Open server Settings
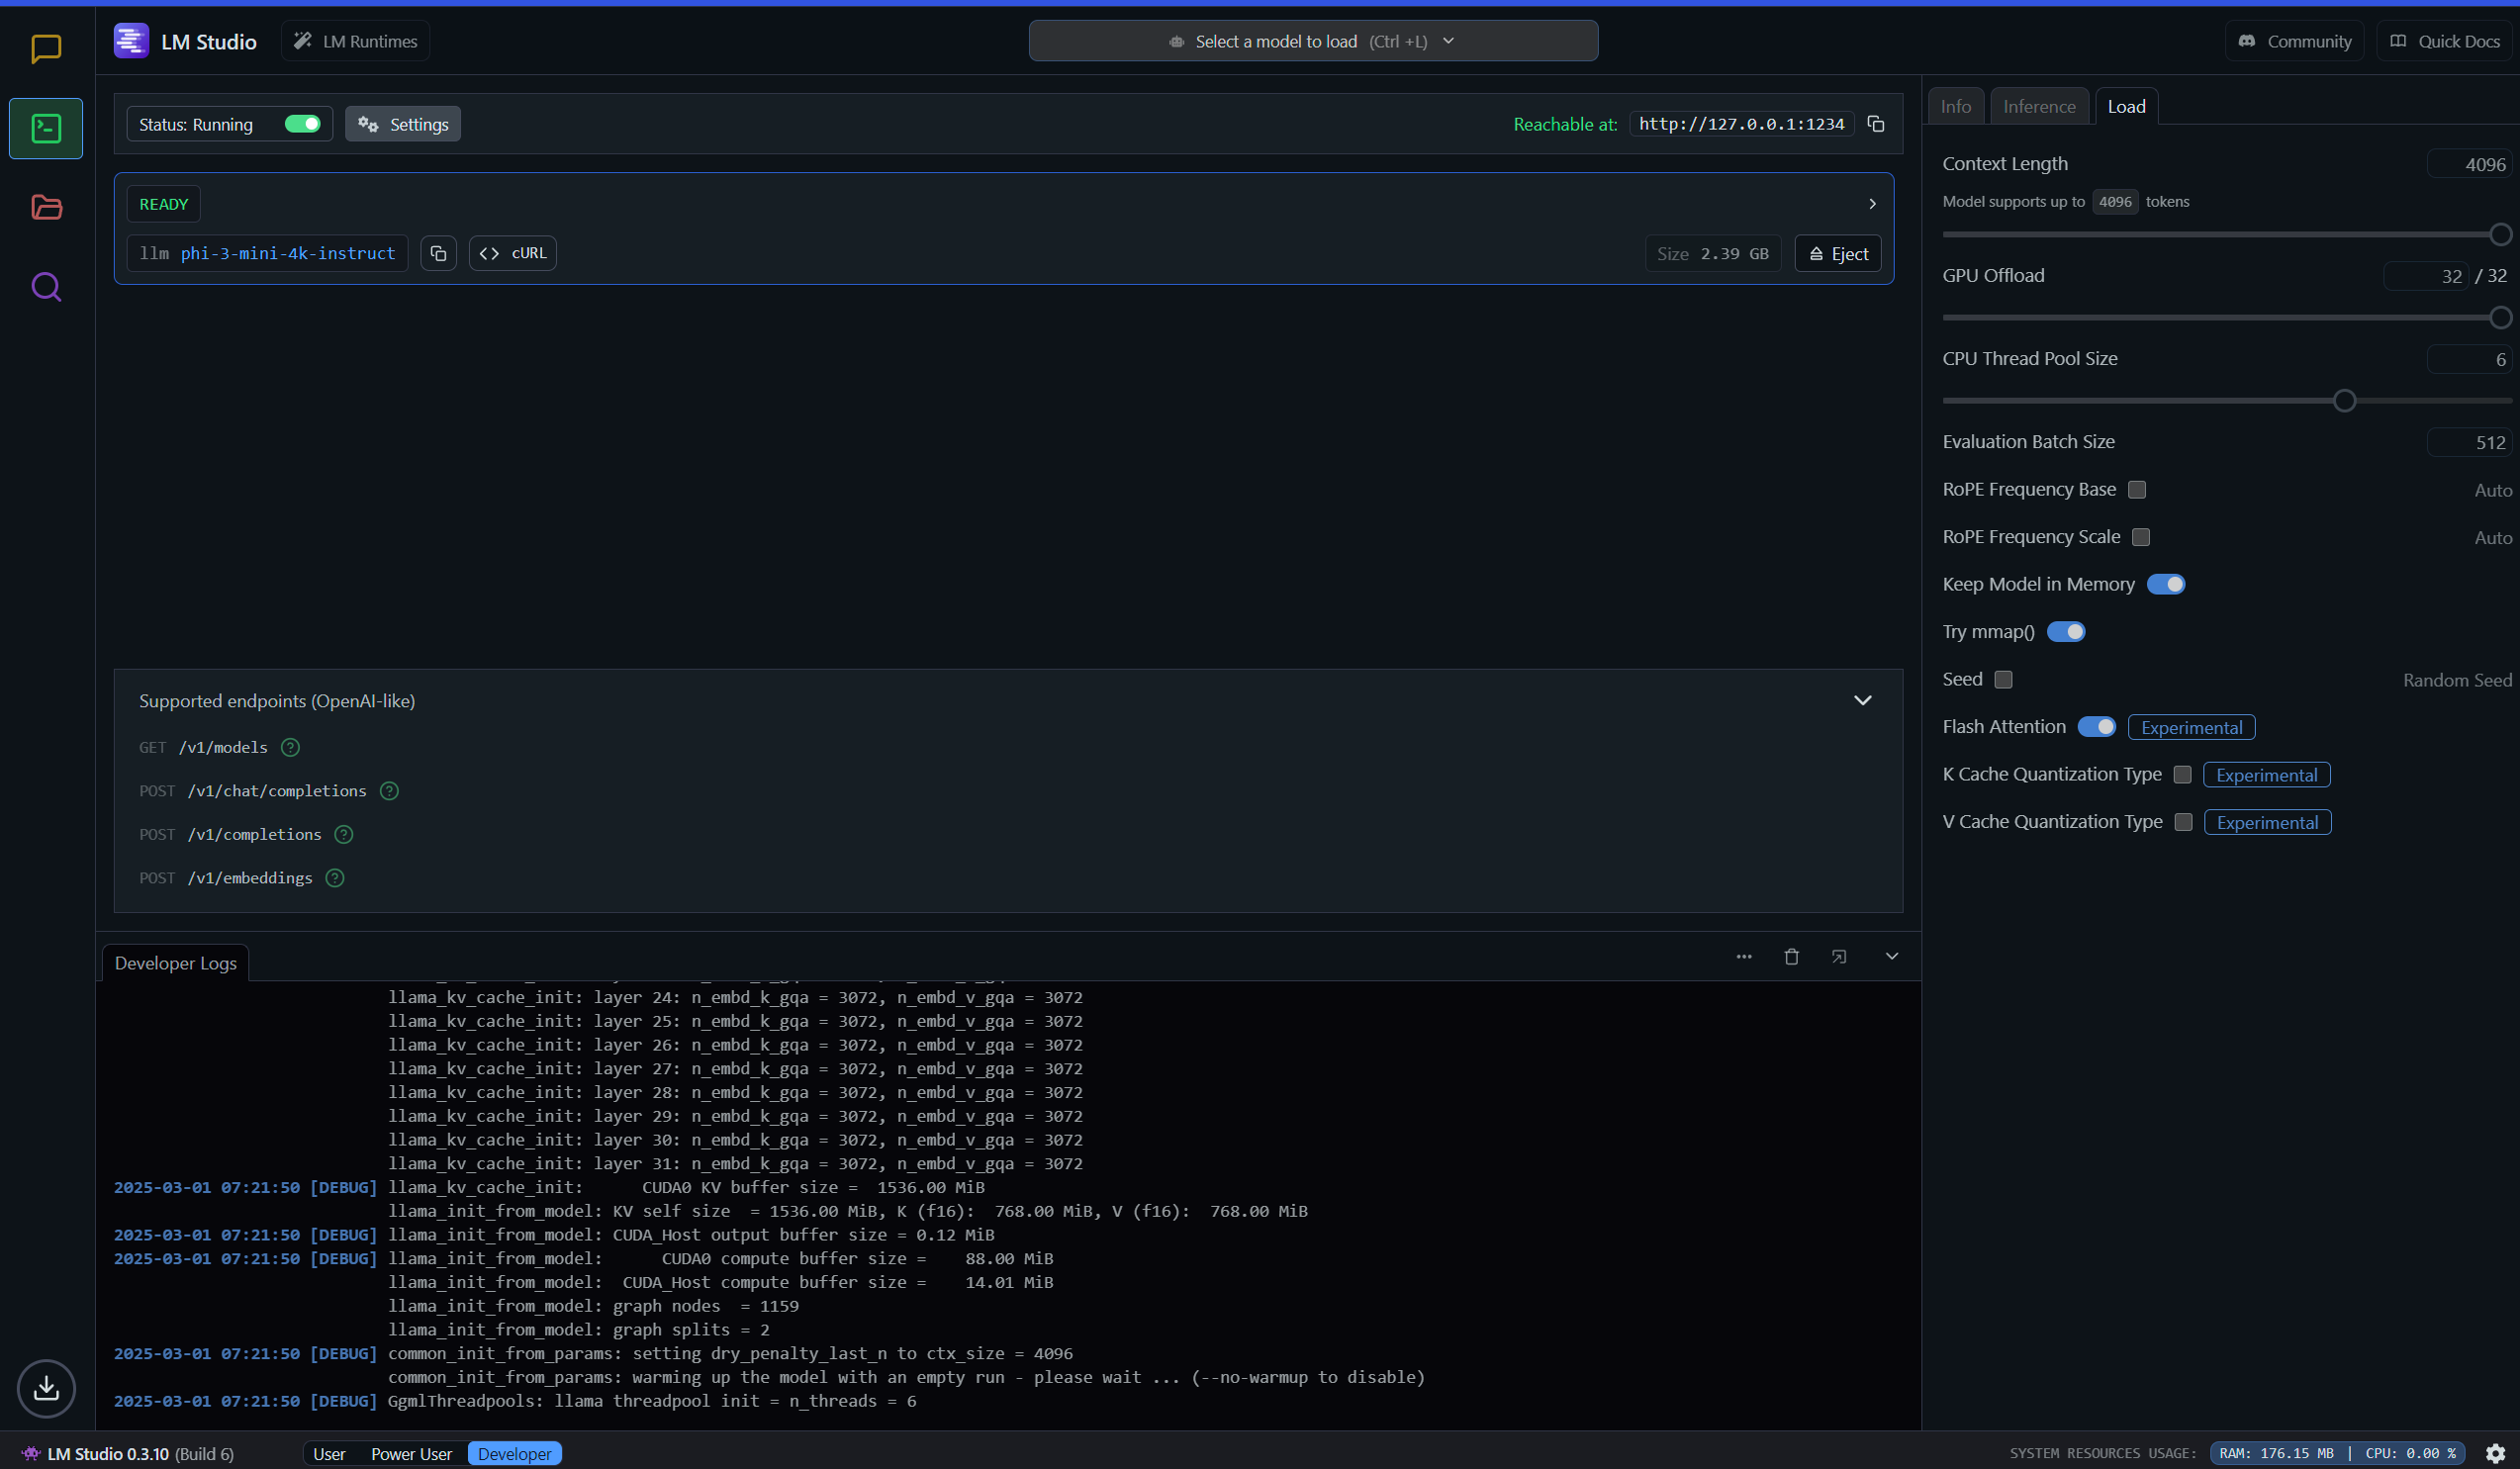Image resolution: width=2520 pixels, height=1469 pixels. pos(403,124)
